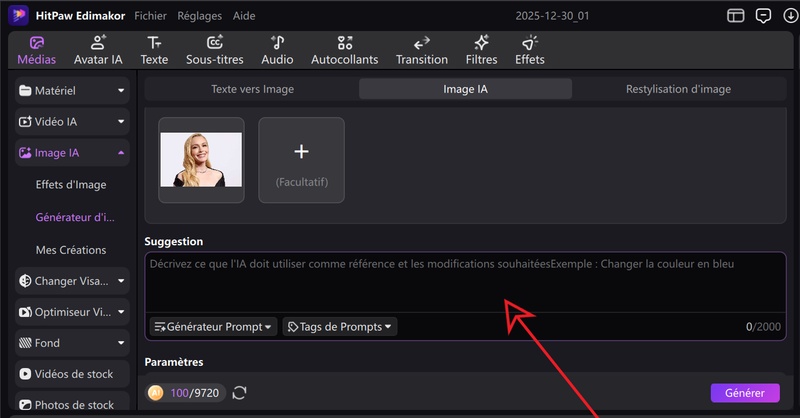Click the layout panel icon in title bar
The image size is (800, 418).
pos(735,16)
